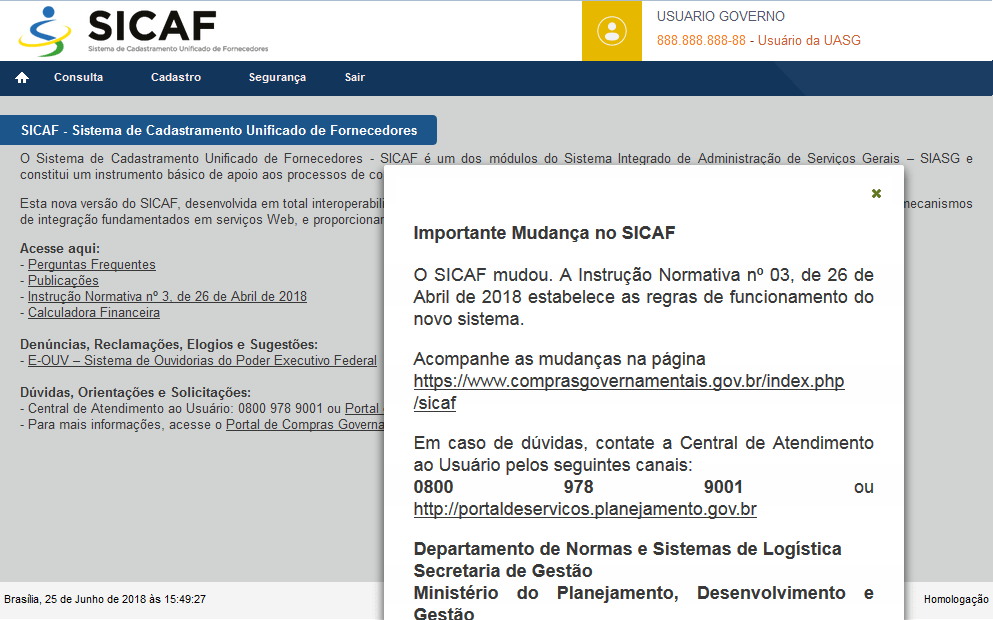This screenshot has height=620, width=993.
Task: Follow the comprasgovernamentais.gov.br link in the popup
Action: tap(629, 391)
